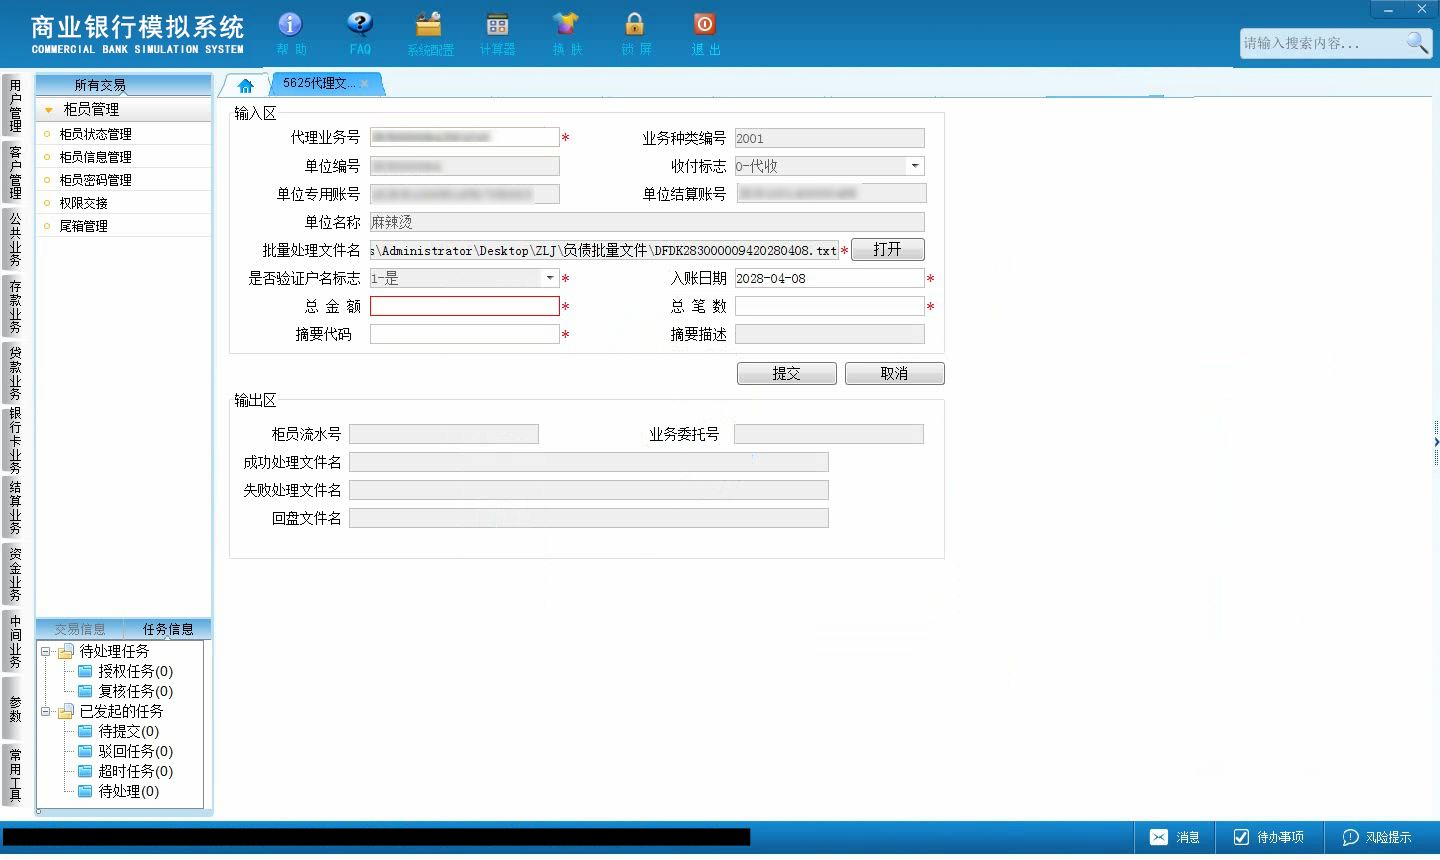Viewport: 1440px width, 860px height.
Task: Open the 参数 side tab
Action: (14, 709)
